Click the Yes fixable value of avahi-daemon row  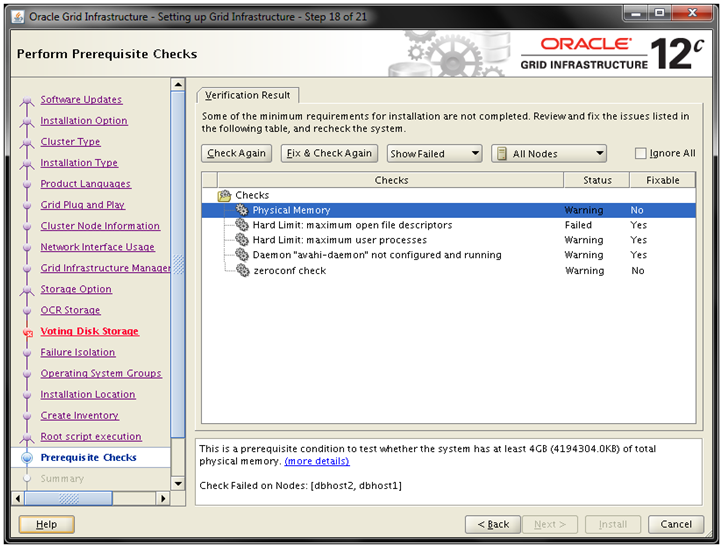click(639, 255)
